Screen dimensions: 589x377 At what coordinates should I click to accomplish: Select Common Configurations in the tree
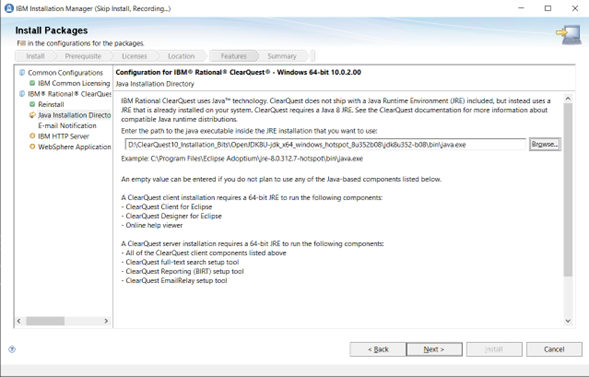[x=65, y=72]
